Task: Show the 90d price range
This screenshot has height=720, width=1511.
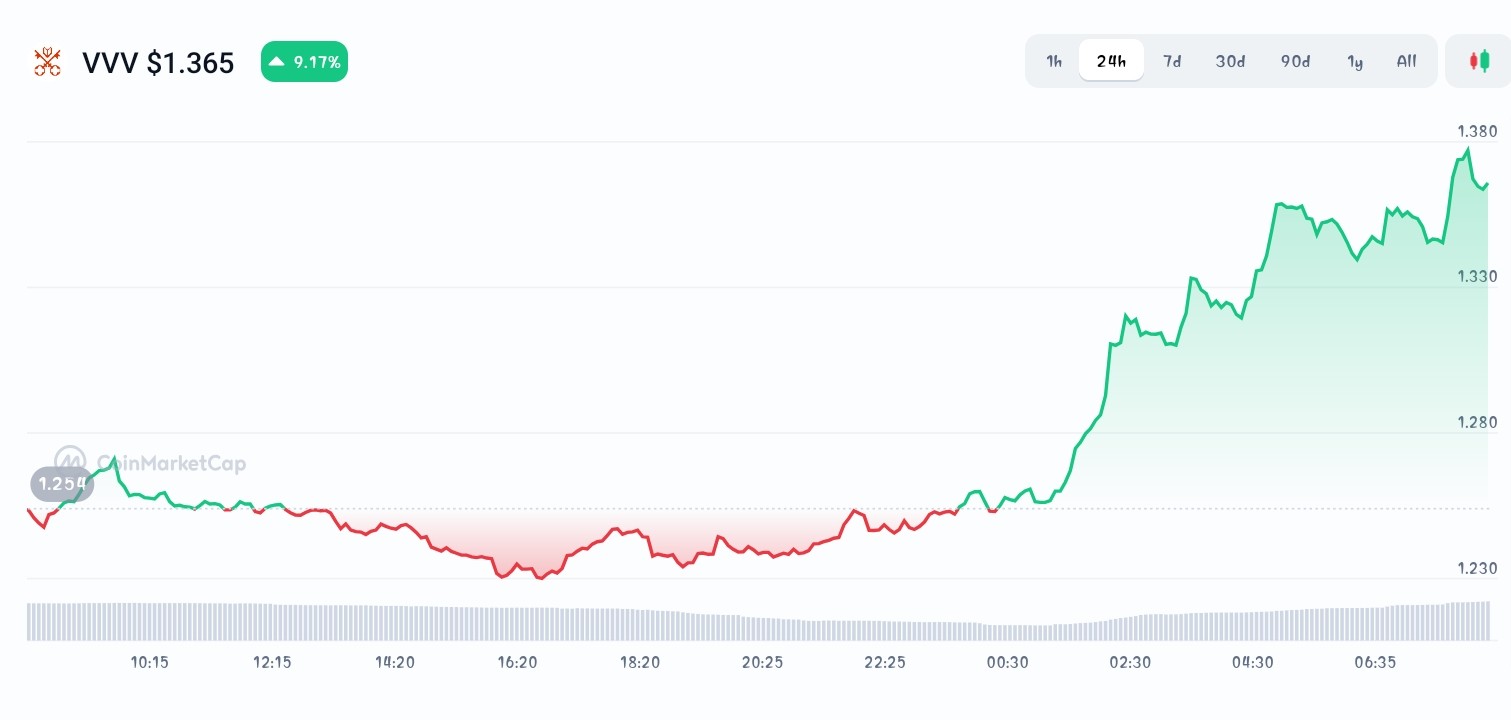Action: tap(1295, 61)
